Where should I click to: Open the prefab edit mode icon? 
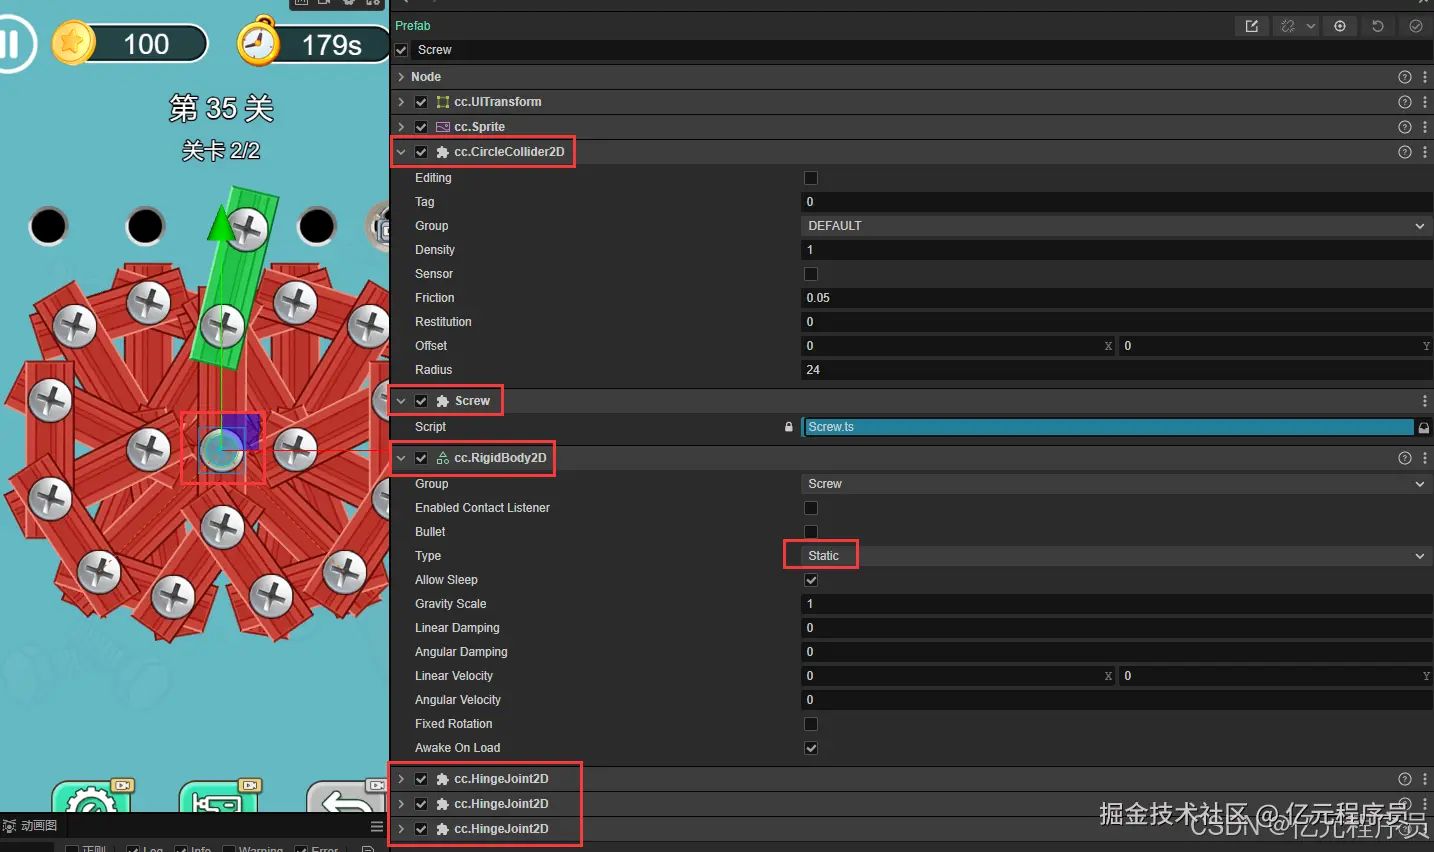pos(1252,26)
